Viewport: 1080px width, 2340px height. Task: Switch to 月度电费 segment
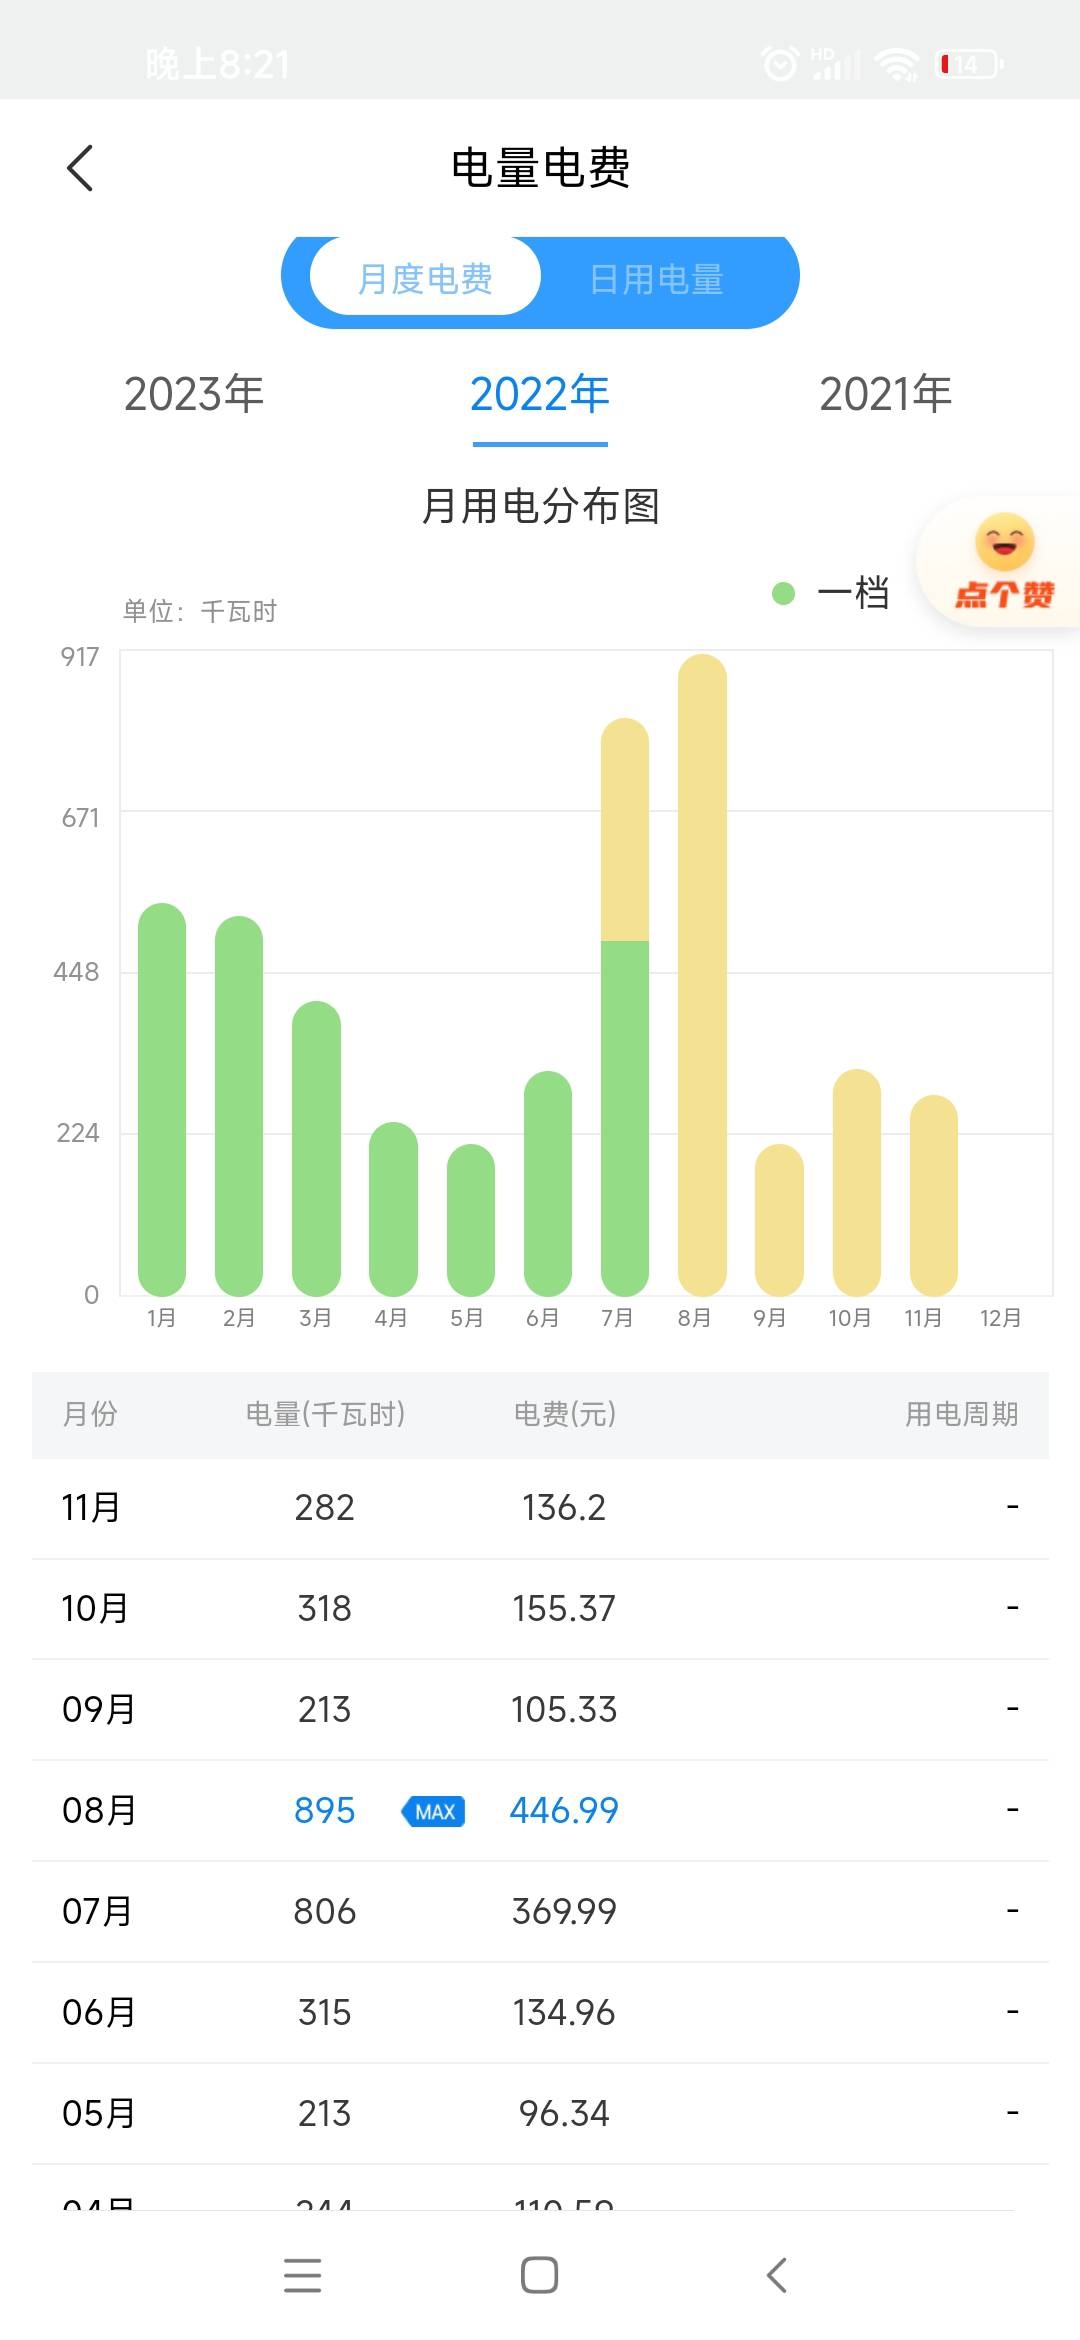point(425,278)
